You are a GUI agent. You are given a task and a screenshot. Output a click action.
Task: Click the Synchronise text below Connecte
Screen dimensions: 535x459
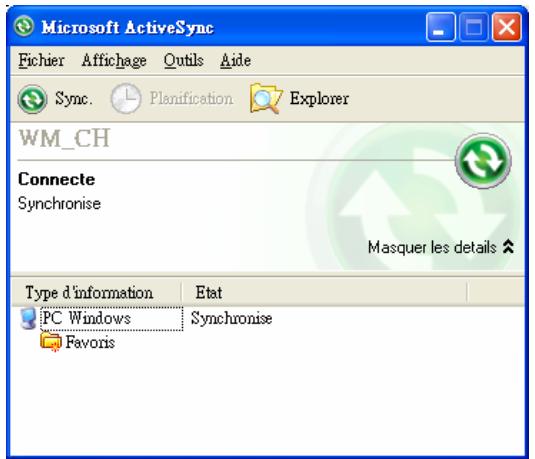click(59, 204)
